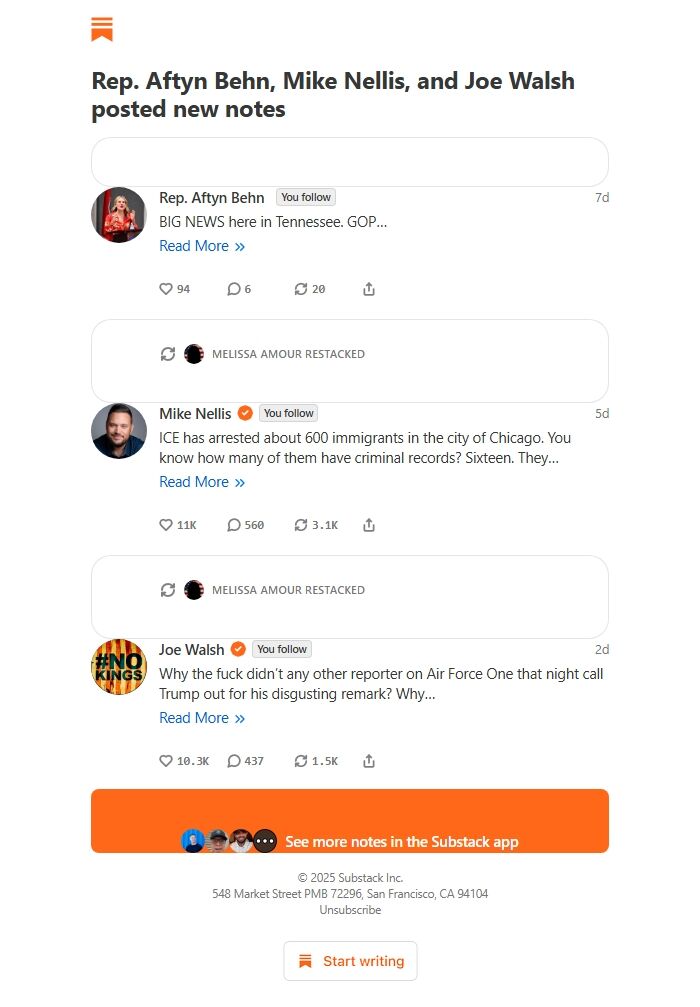
Task: Click the orange Substack logo at top
Action: [103, 29]
